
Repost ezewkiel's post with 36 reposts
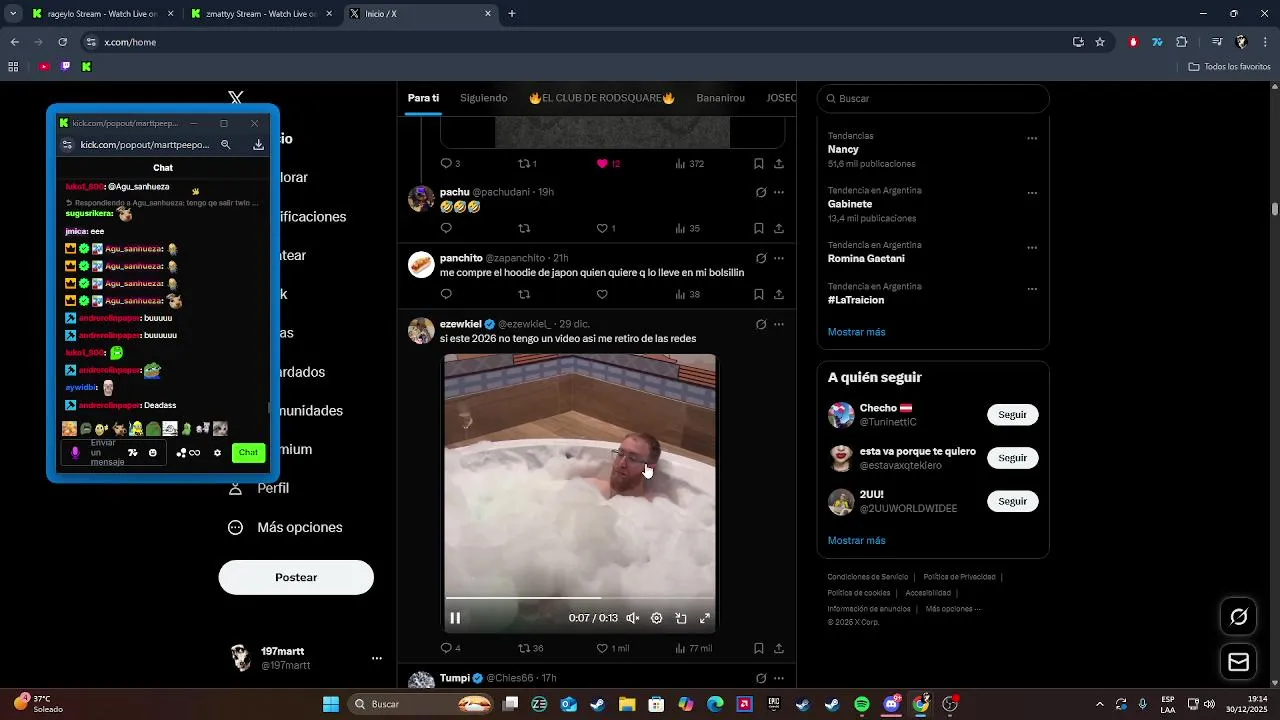tap(530, 648)
